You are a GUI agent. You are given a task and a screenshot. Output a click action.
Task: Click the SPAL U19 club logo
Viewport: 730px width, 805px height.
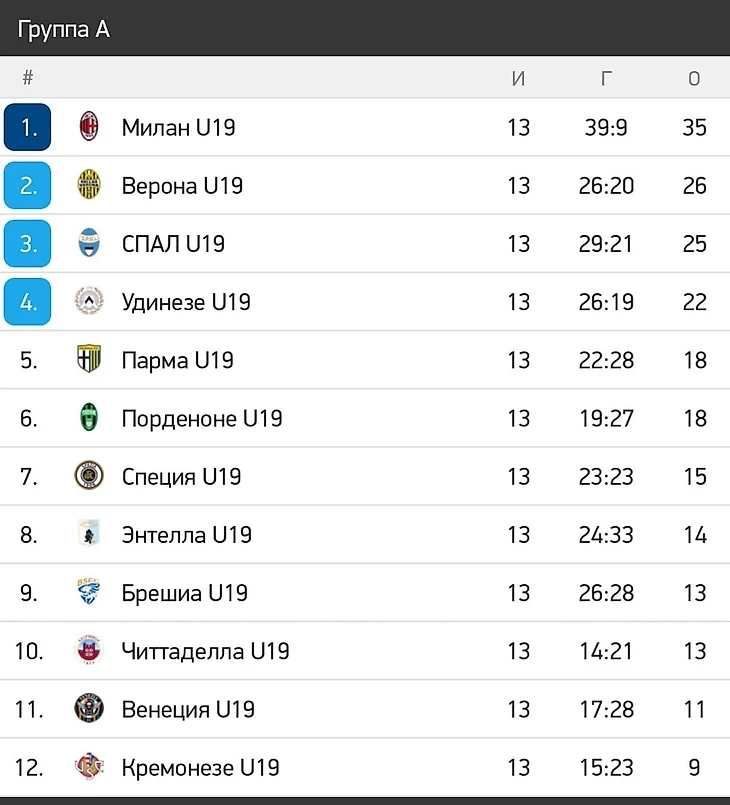click(x=89, y=243)
